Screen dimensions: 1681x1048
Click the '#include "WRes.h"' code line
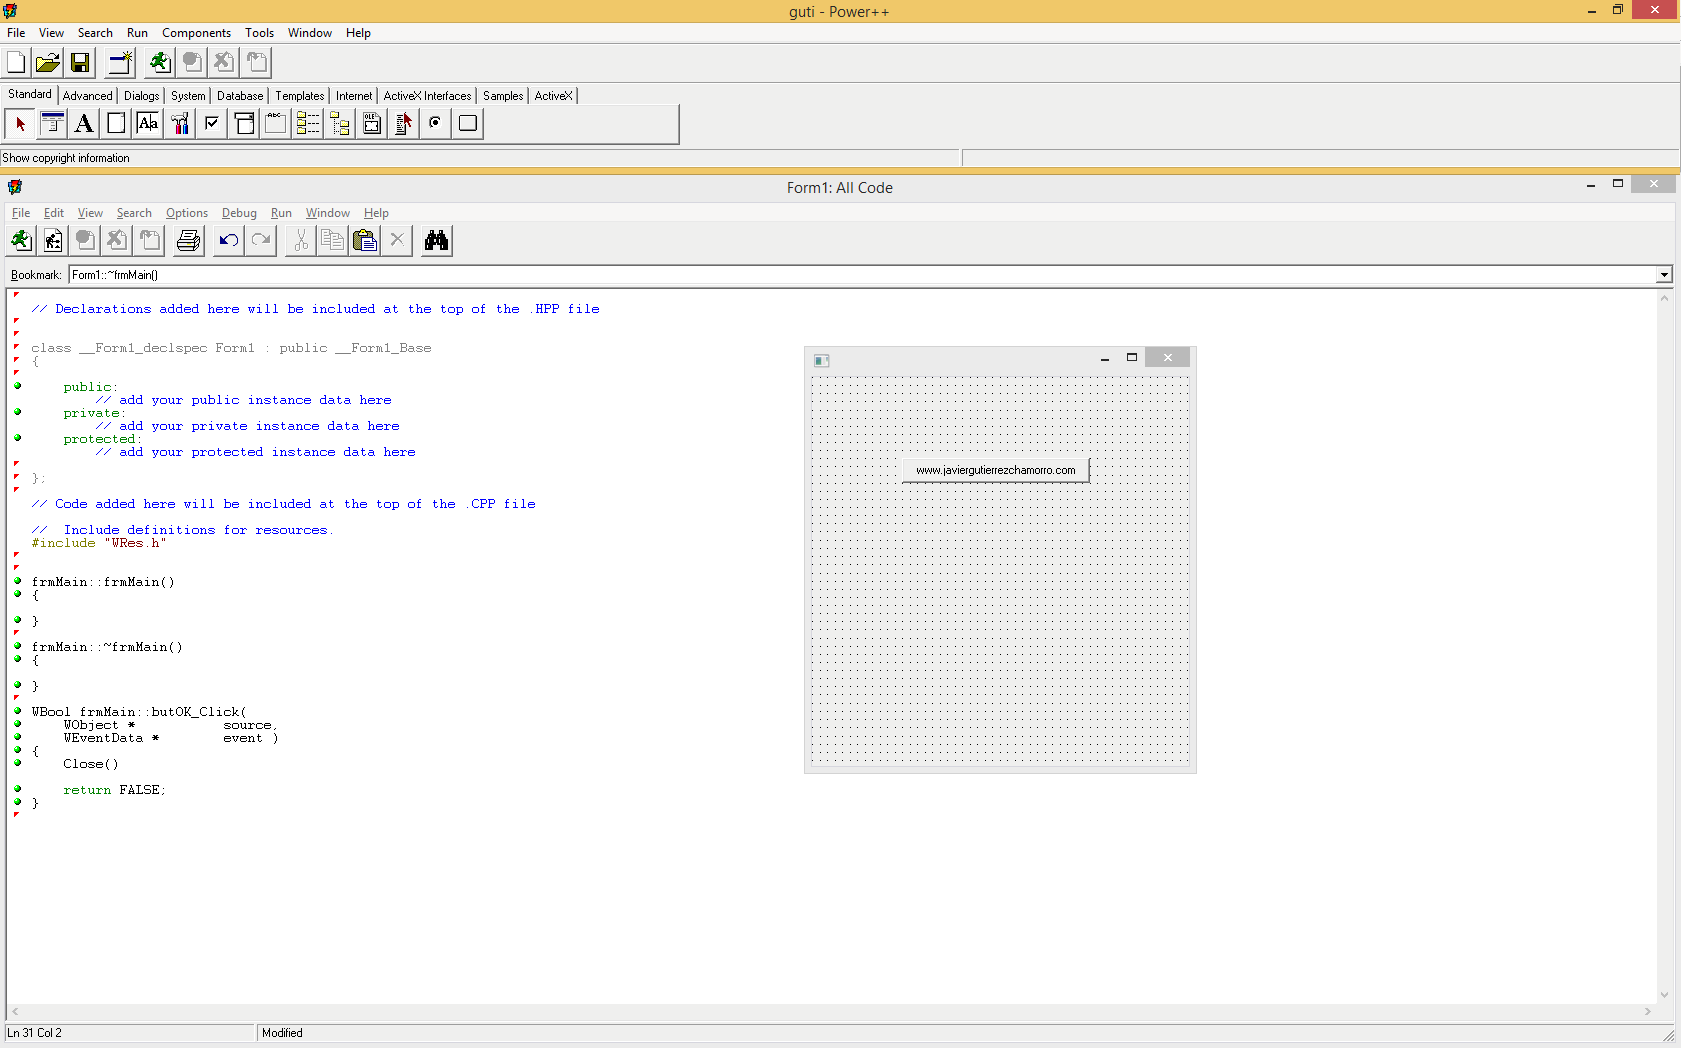[x=99, y=543]
